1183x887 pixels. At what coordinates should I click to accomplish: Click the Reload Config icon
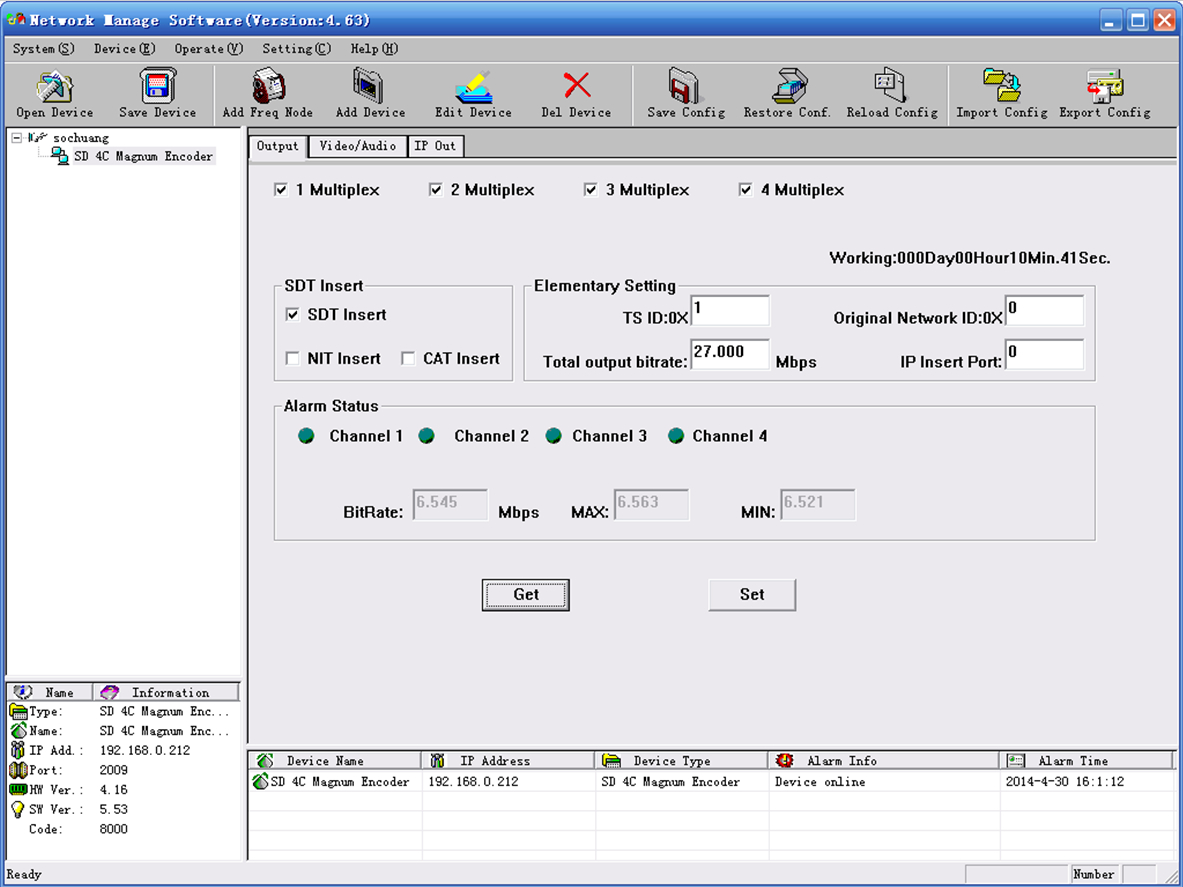click(892, 86)
